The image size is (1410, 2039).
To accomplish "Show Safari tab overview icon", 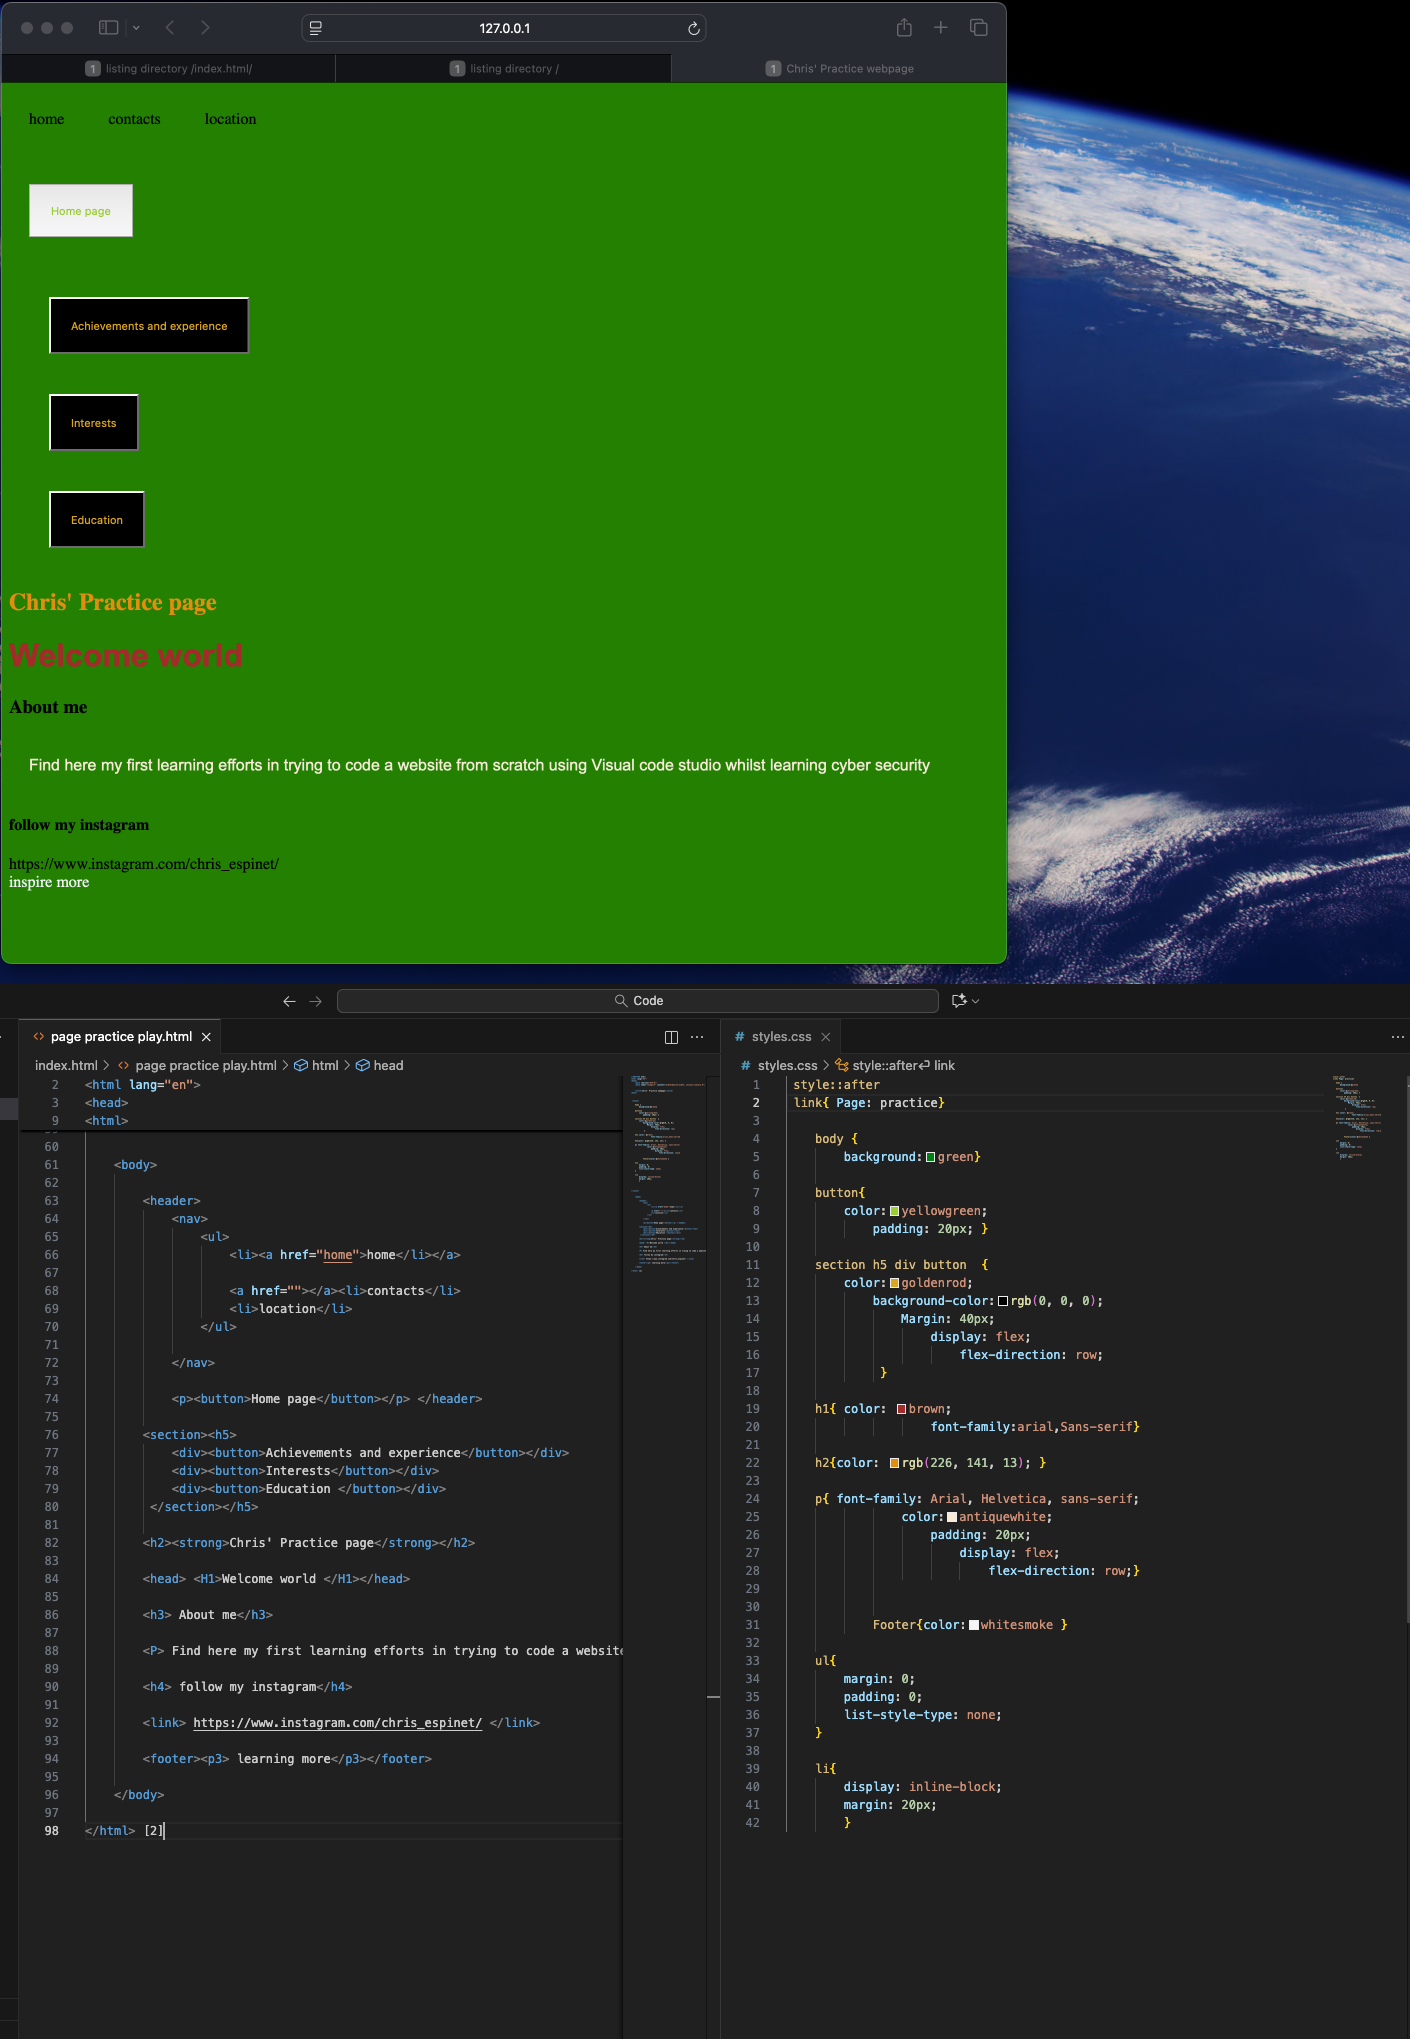I will pos(978,28).
